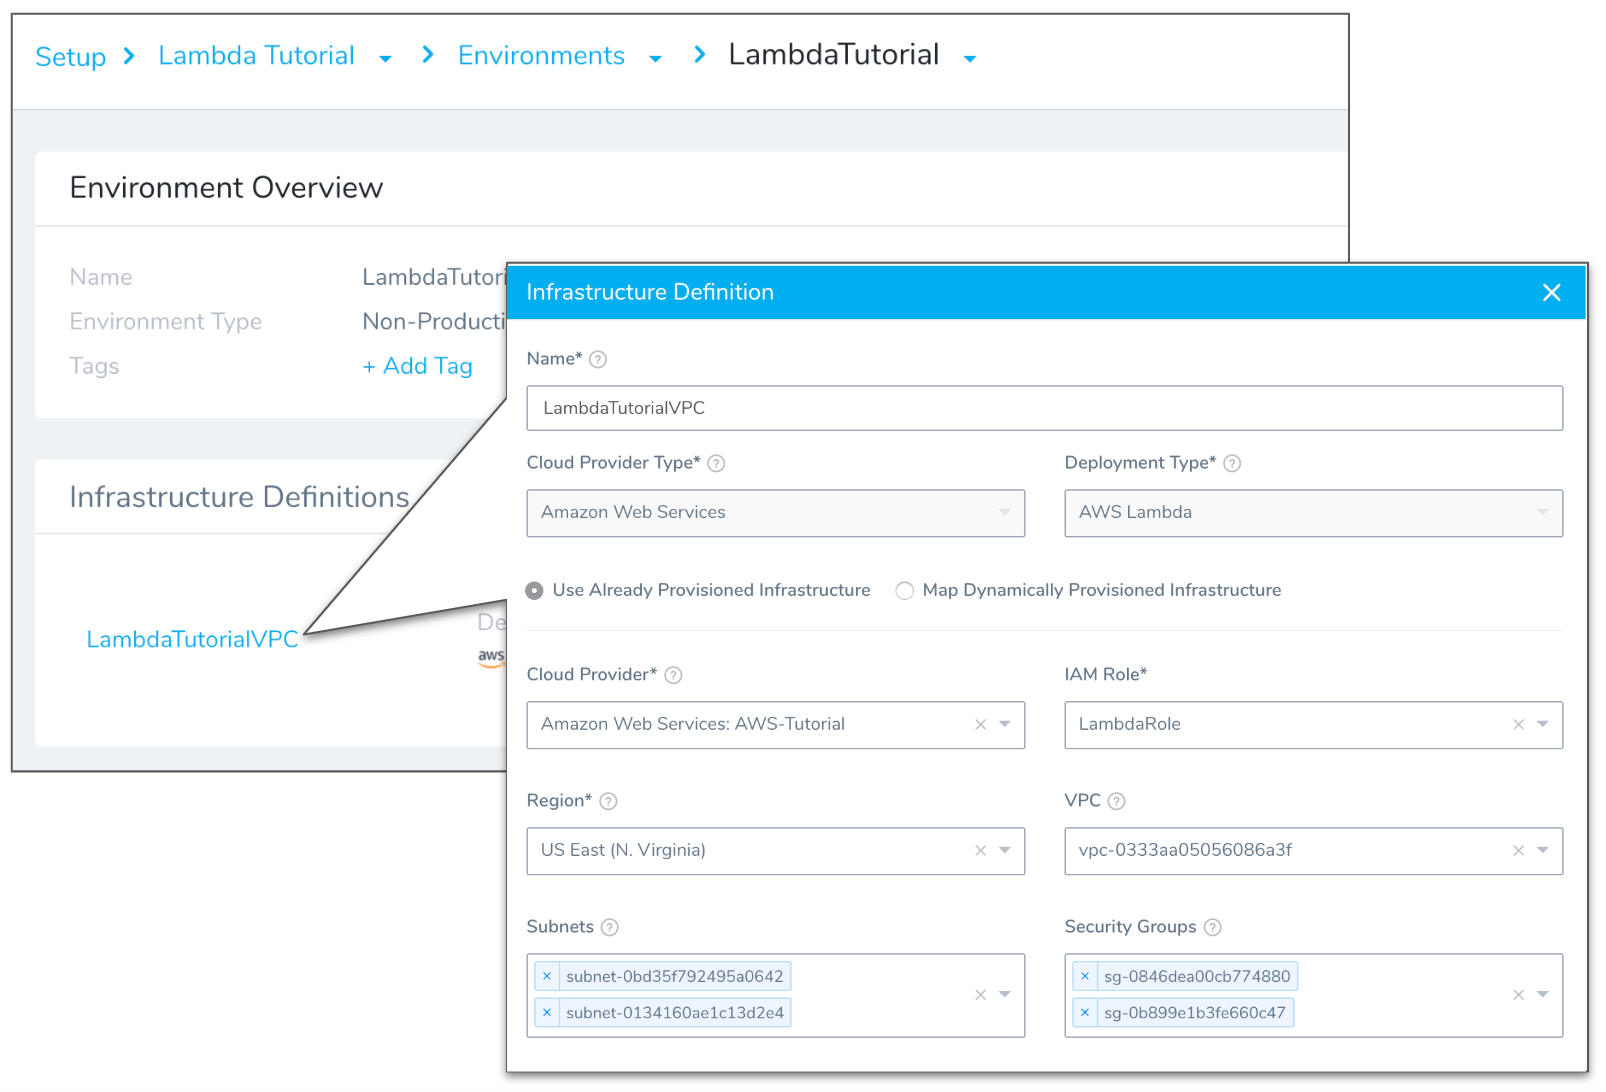Click inside the Security Groups multi-select box
Image resolution: width=1606 pixels, height=1092 pixels.
click(1313, 995)
